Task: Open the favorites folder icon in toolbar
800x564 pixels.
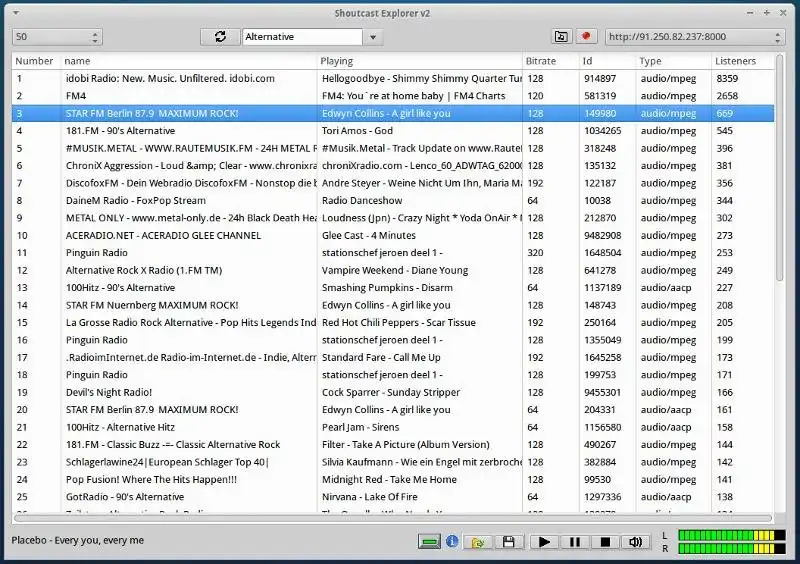Action: (561, 37)
